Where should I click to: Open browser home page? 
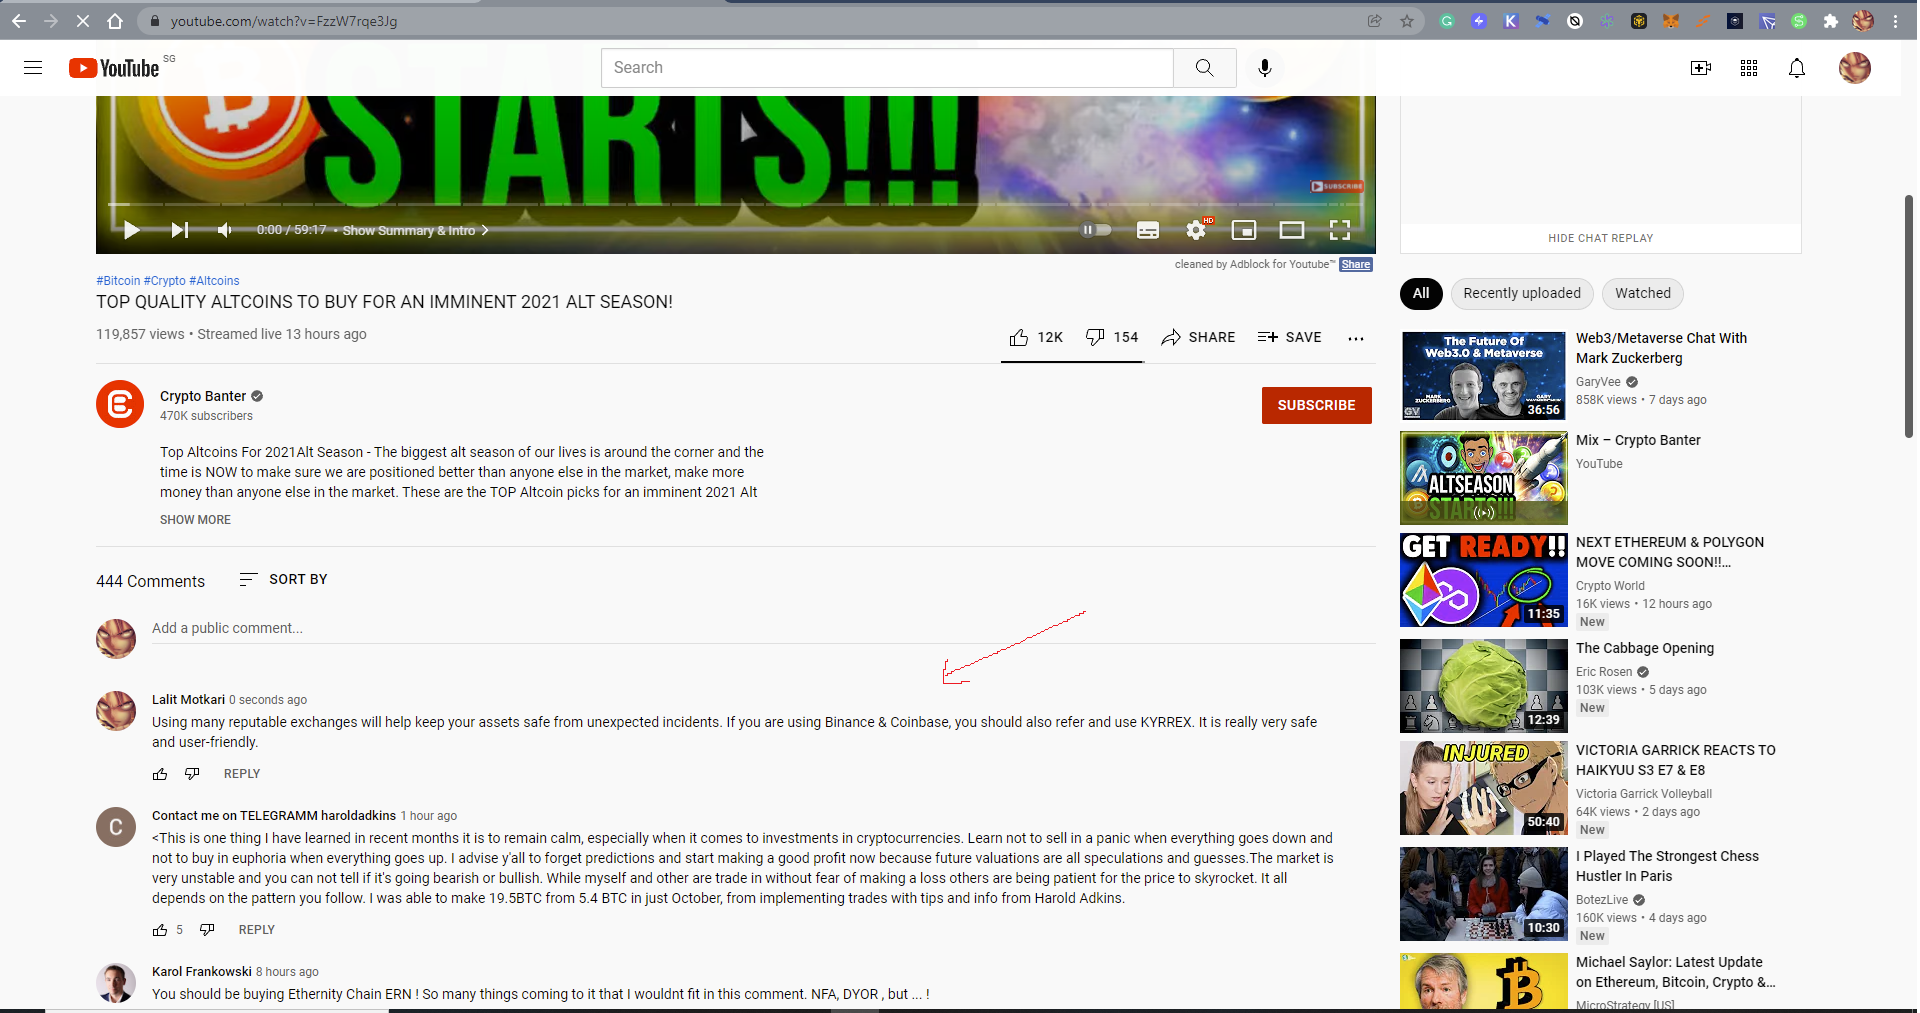coord(115,21)
